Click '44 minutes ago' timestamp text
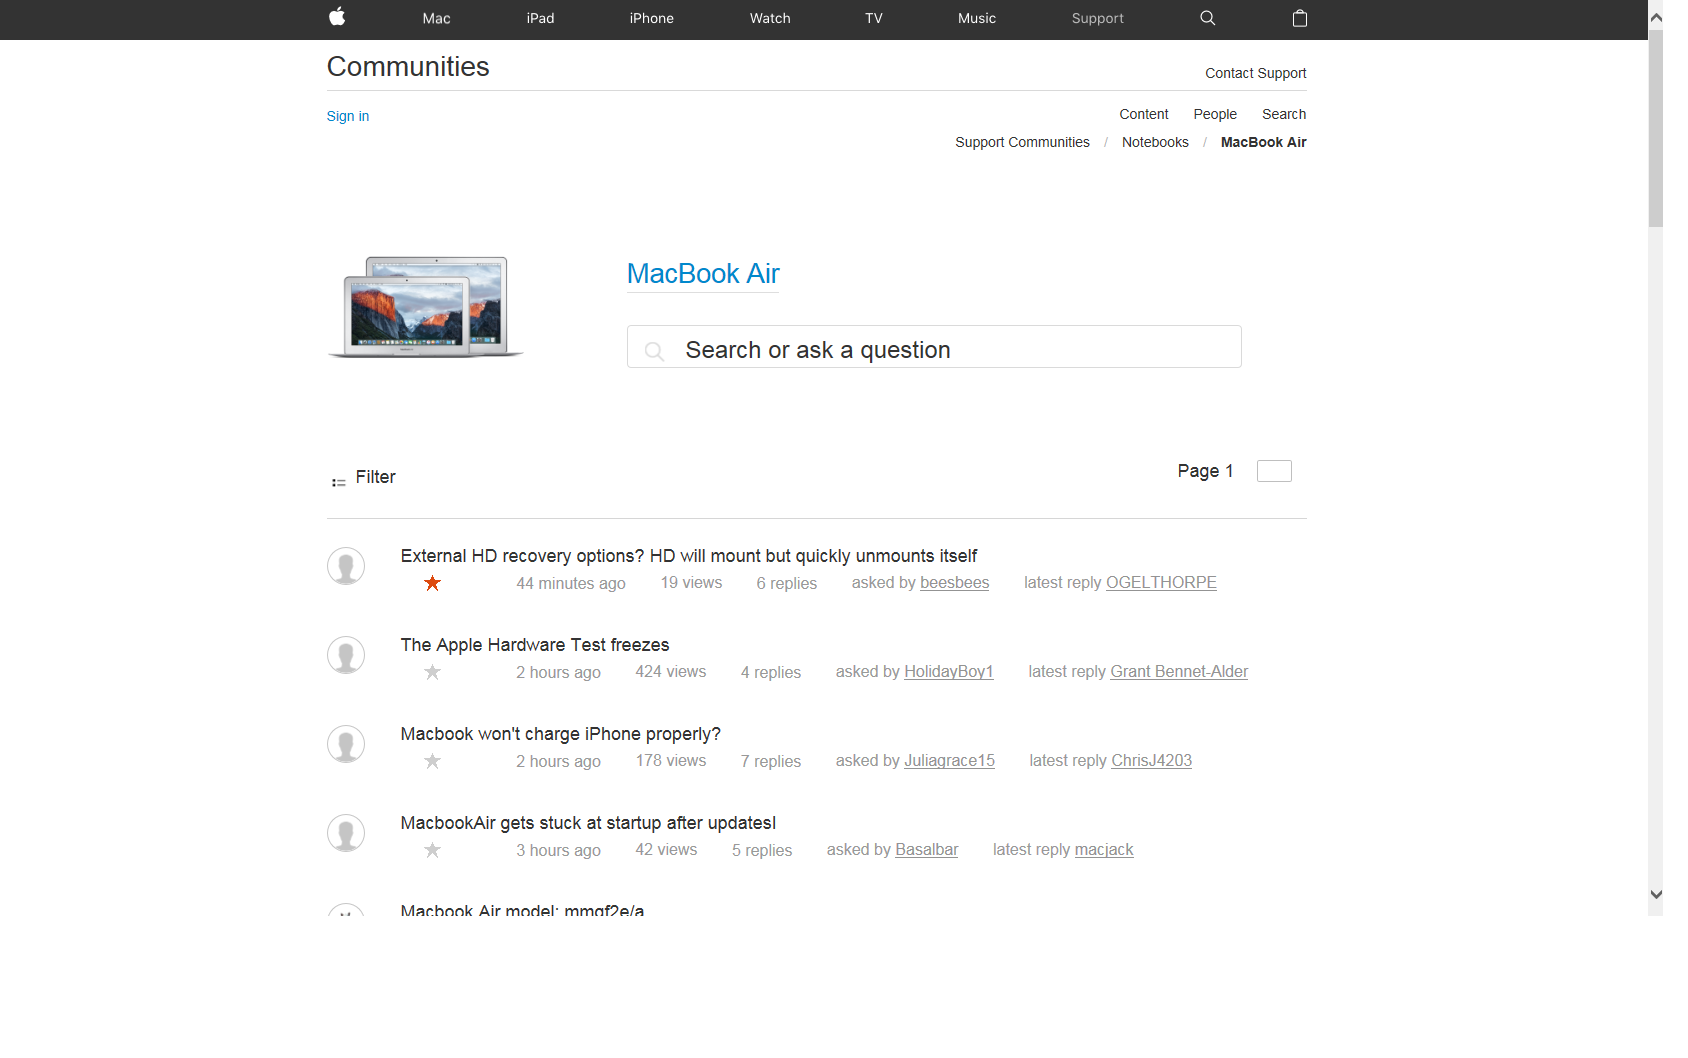Viewport: 1688px width, 1058px height. pyautogui.click(x=571, y=584)
